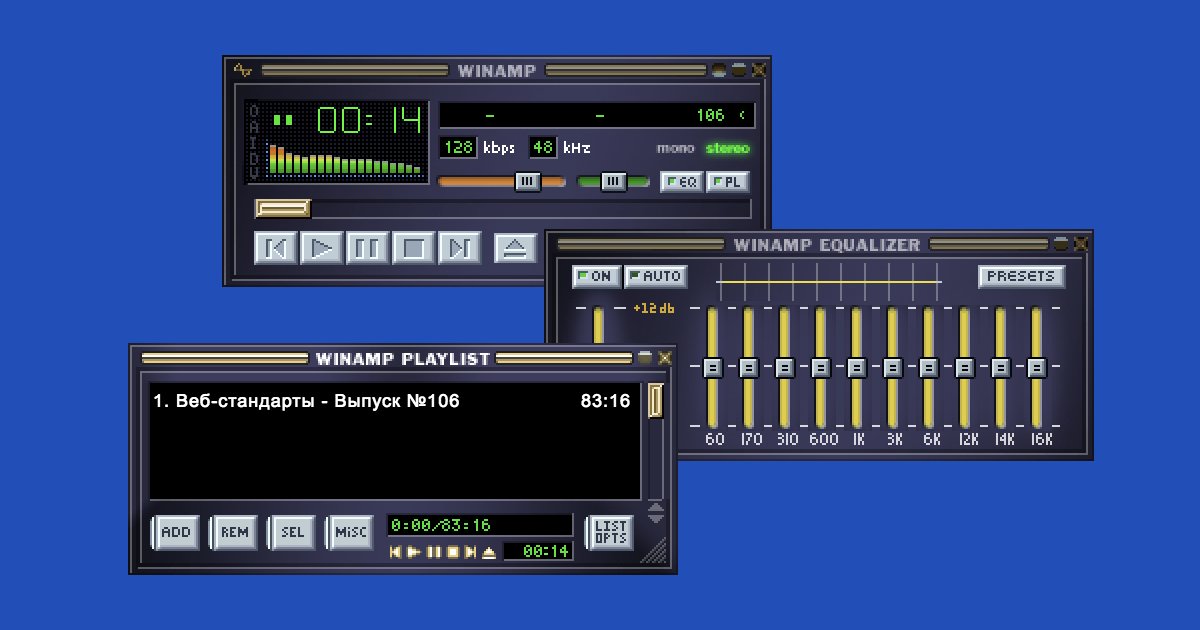Image resolution: width=1200 pixels, height=630 pixels.
Task: Click the playlist 0:00/83:16 selection time display
Action: coord(480,525)
